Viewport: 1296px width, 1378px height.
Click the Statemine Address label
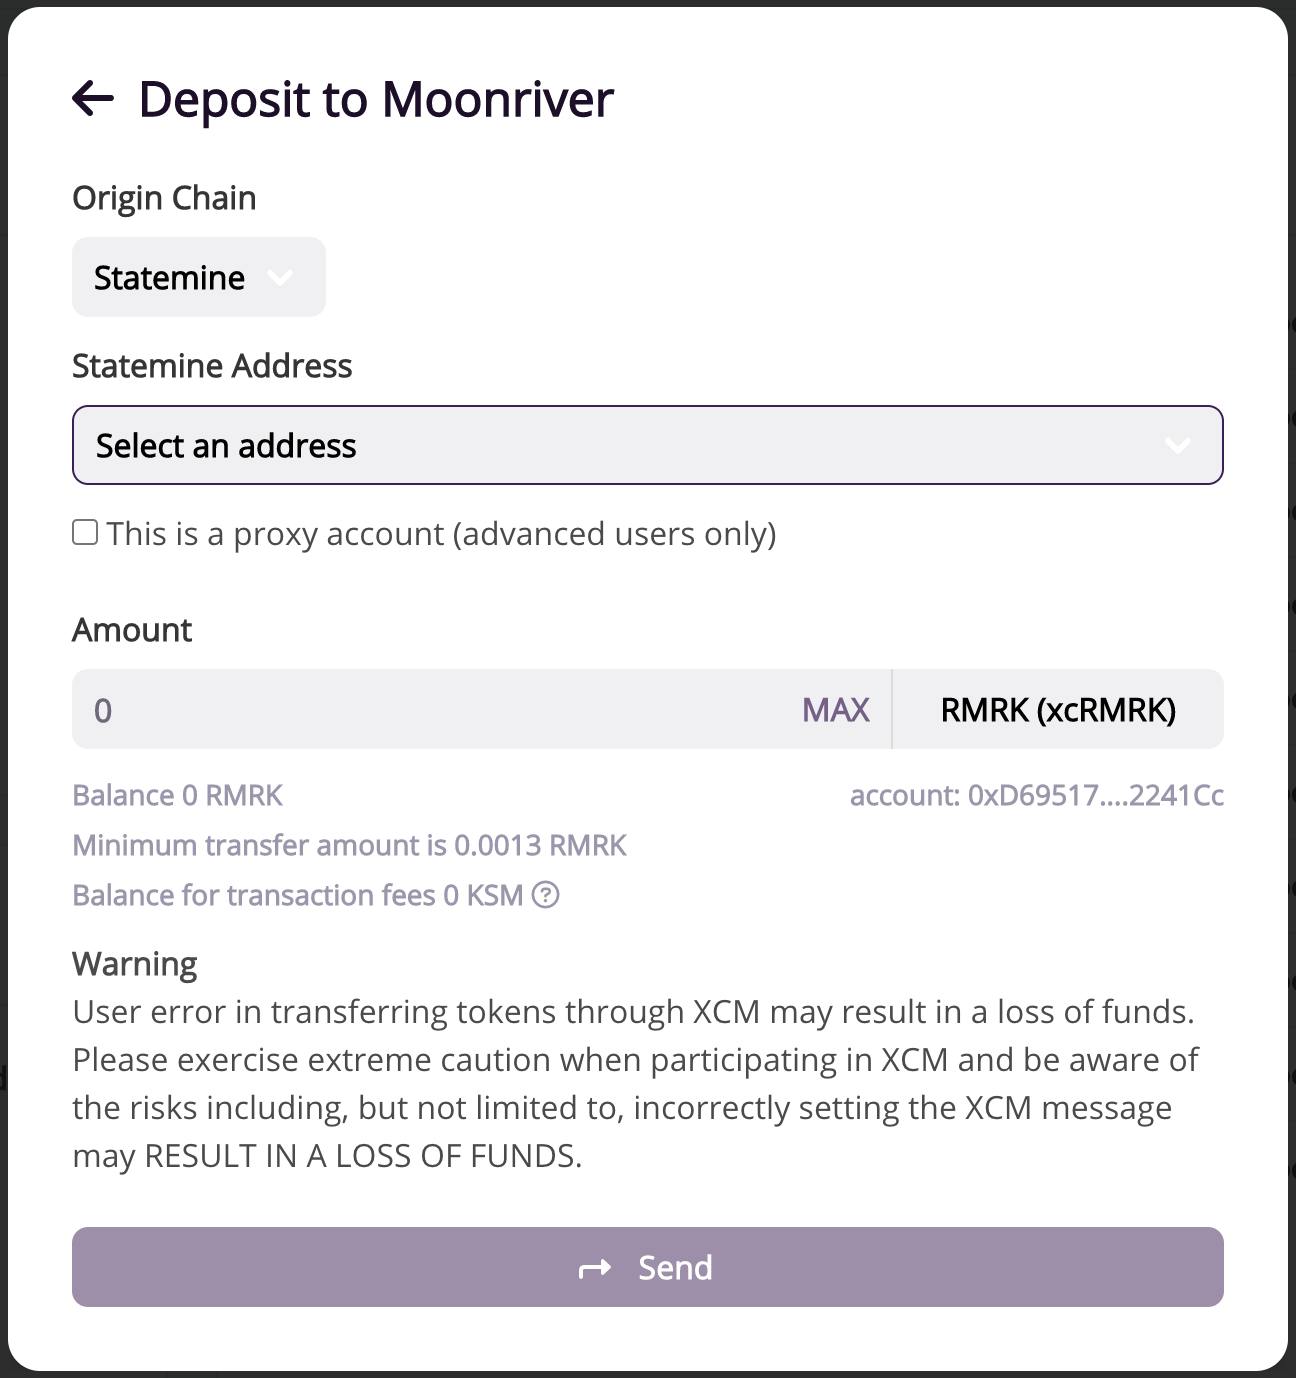point(212,366)
